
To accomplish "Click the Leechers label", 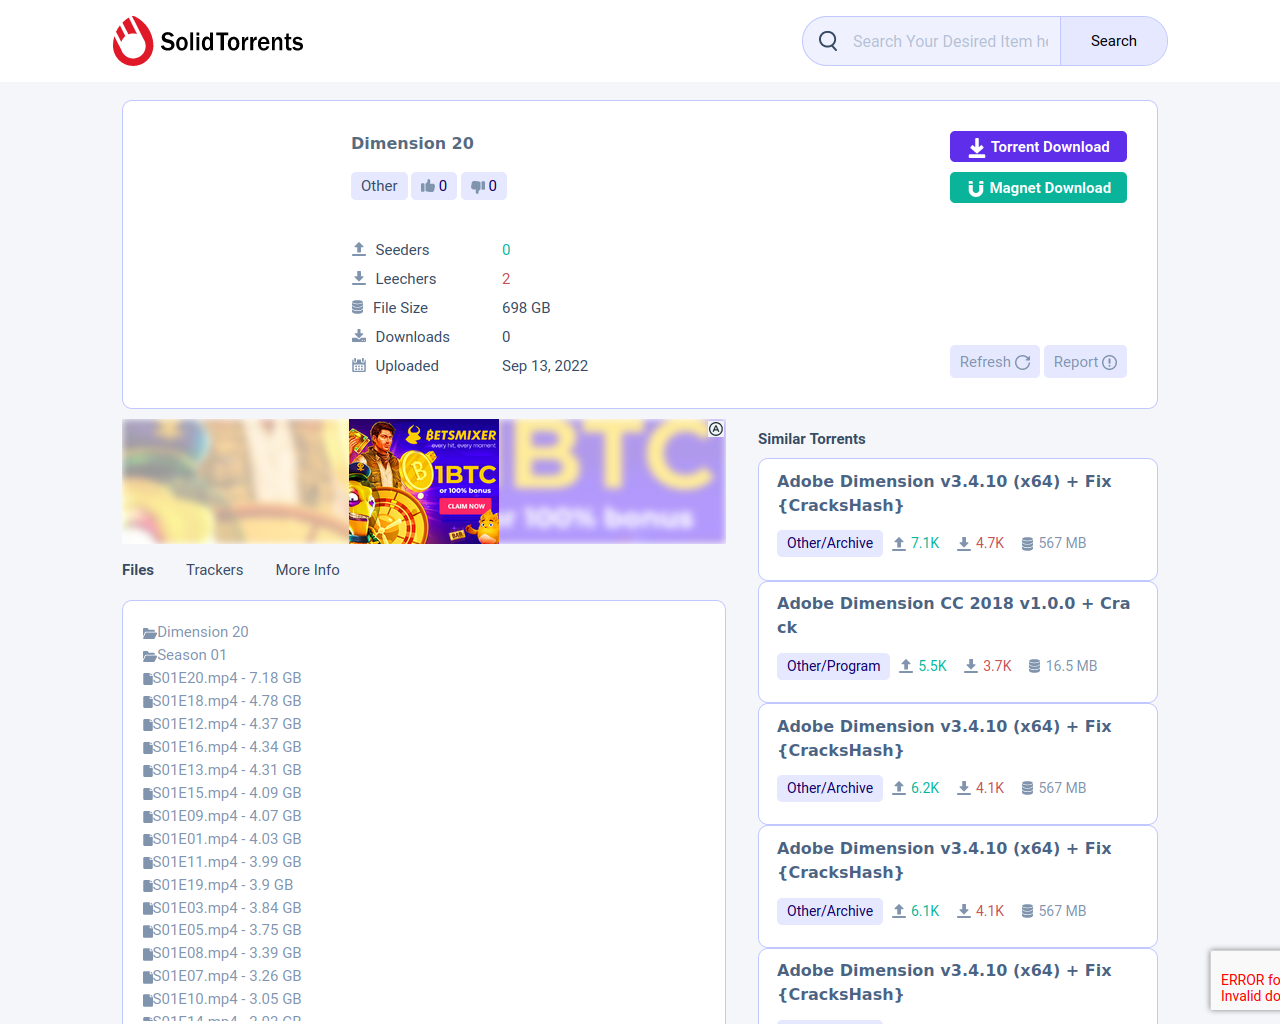I will [406, 279].
